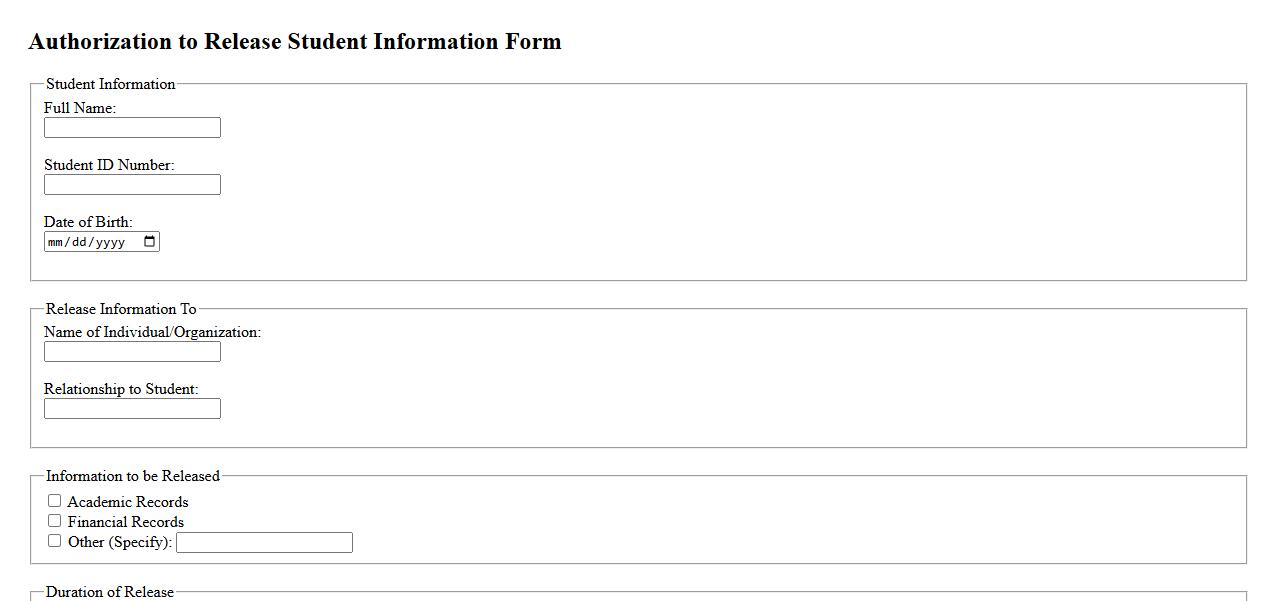Open the Date of Birth calendar picker

(x=150, y=241)
